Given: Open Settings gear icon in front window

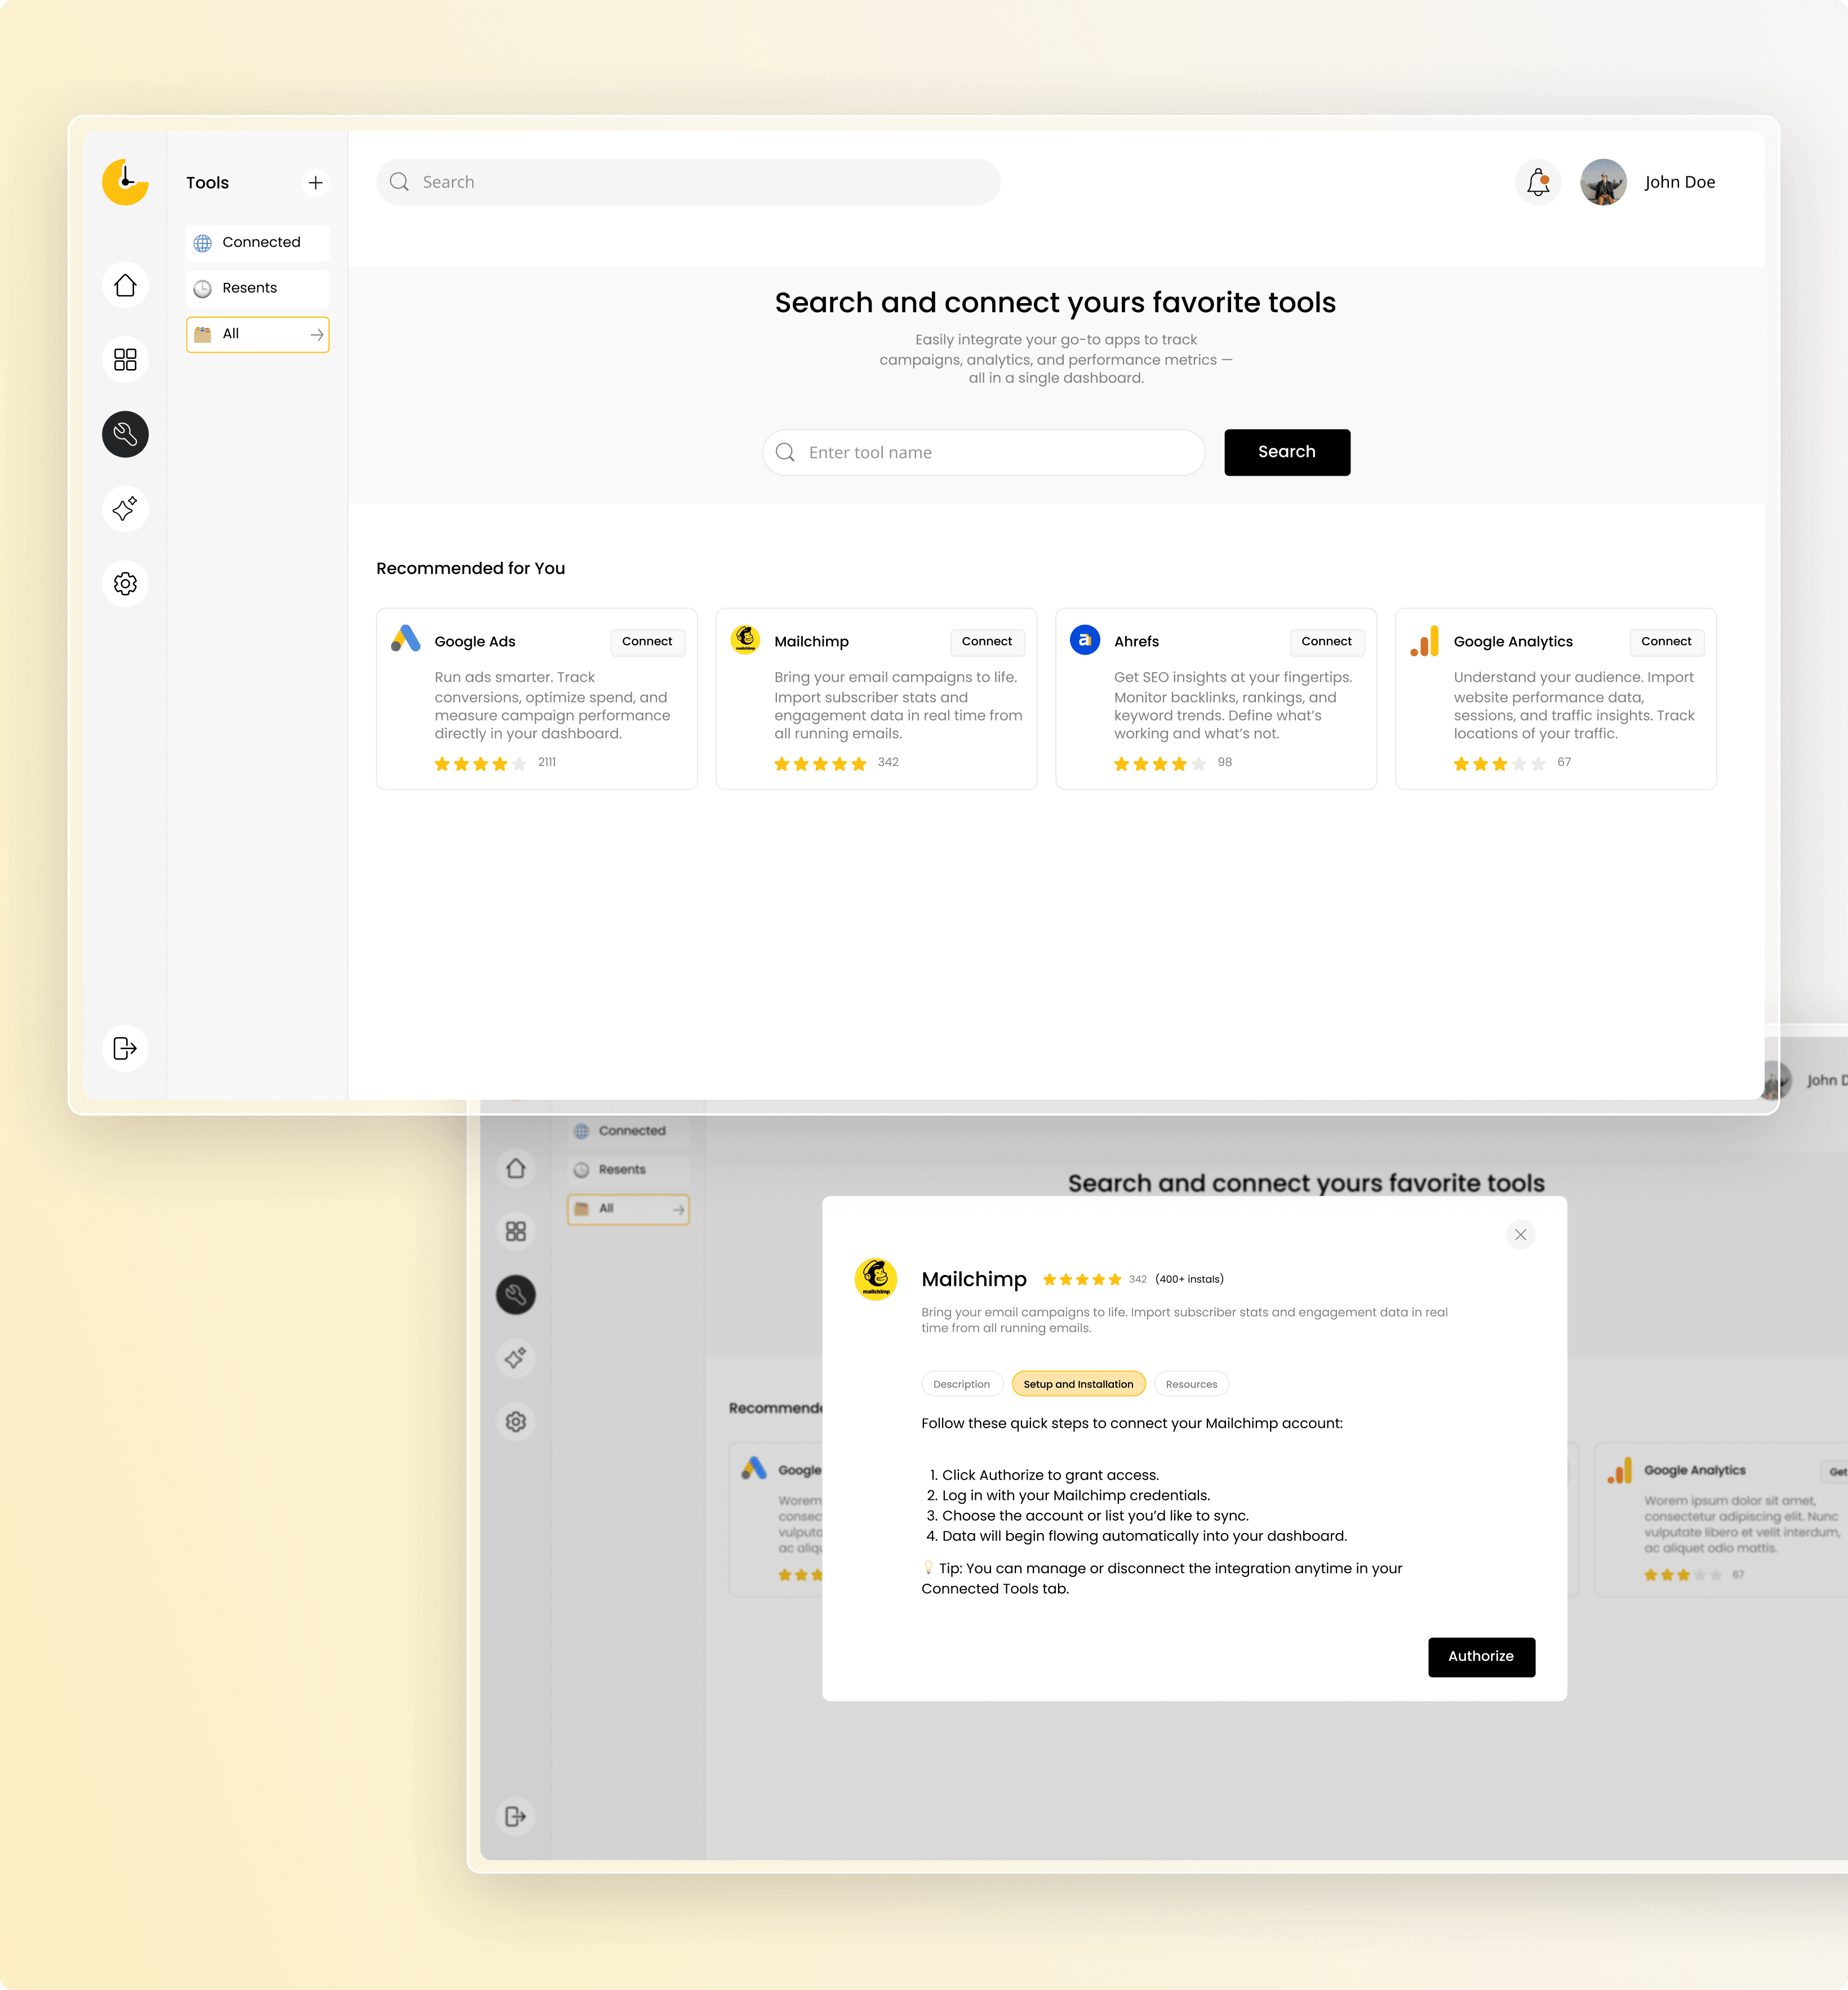Looking at the screenshot, I should (x=125, y=584).
